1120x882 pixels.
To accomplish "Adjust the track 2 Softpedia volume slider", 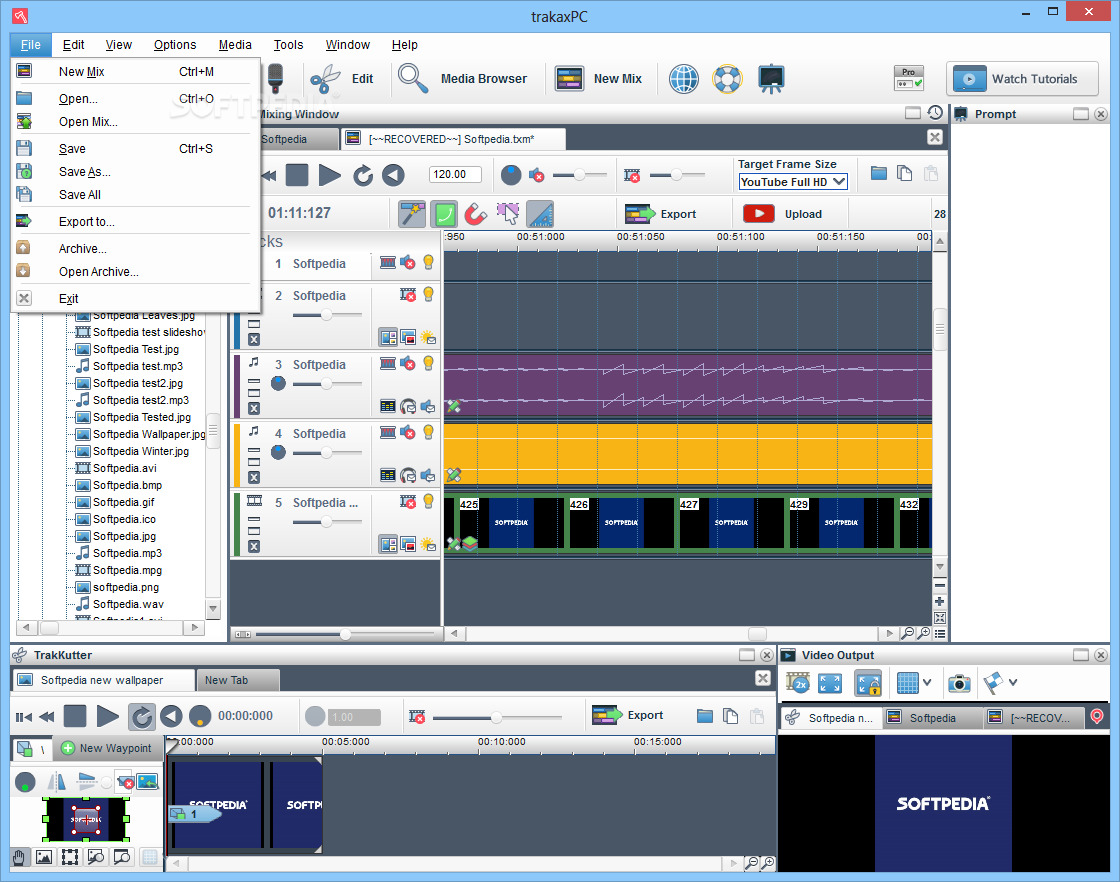I will [326, 315].
